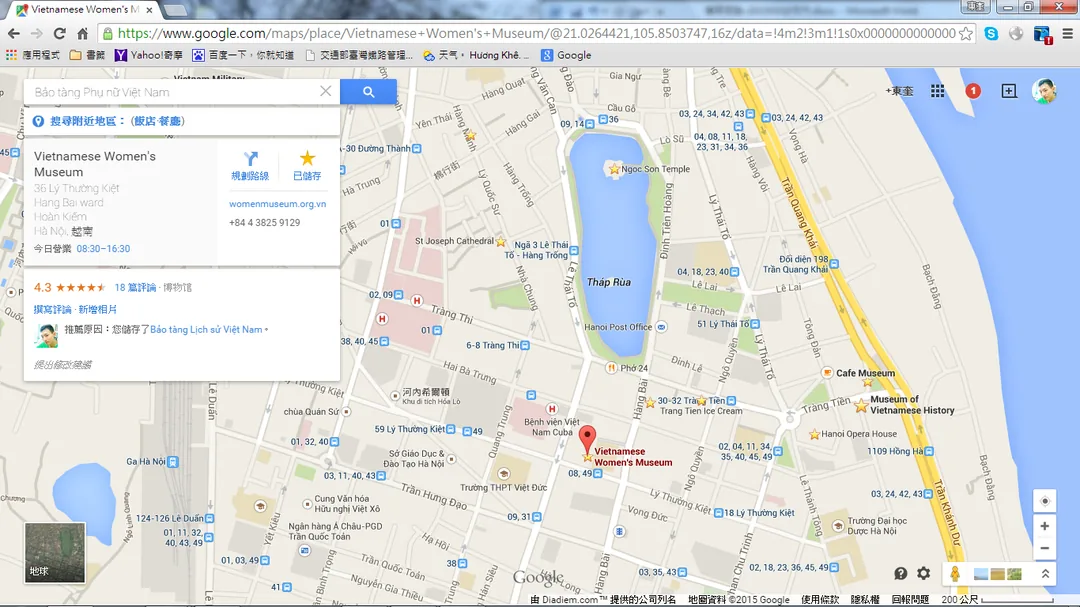This screenshot has width=1080, height=607.
Task: Click the Ngoc Son Temple star marker
Action: click(614, 169)
